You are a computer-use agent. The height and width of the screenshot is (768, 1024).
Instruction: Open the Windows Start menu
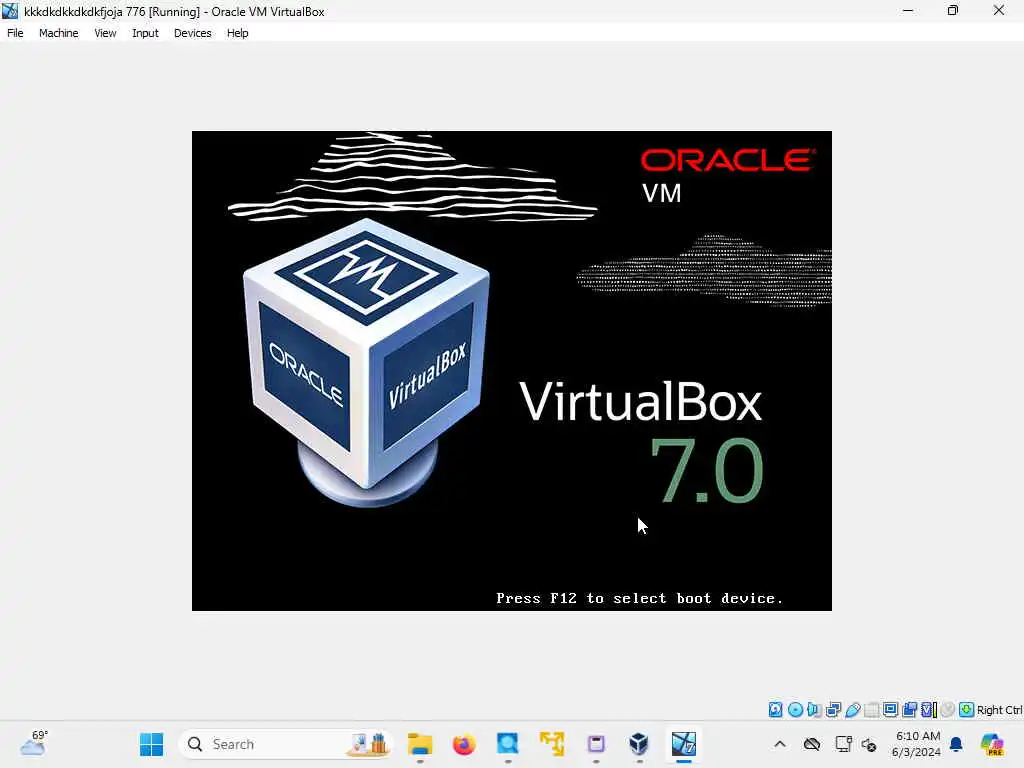[x=152, y=744]
